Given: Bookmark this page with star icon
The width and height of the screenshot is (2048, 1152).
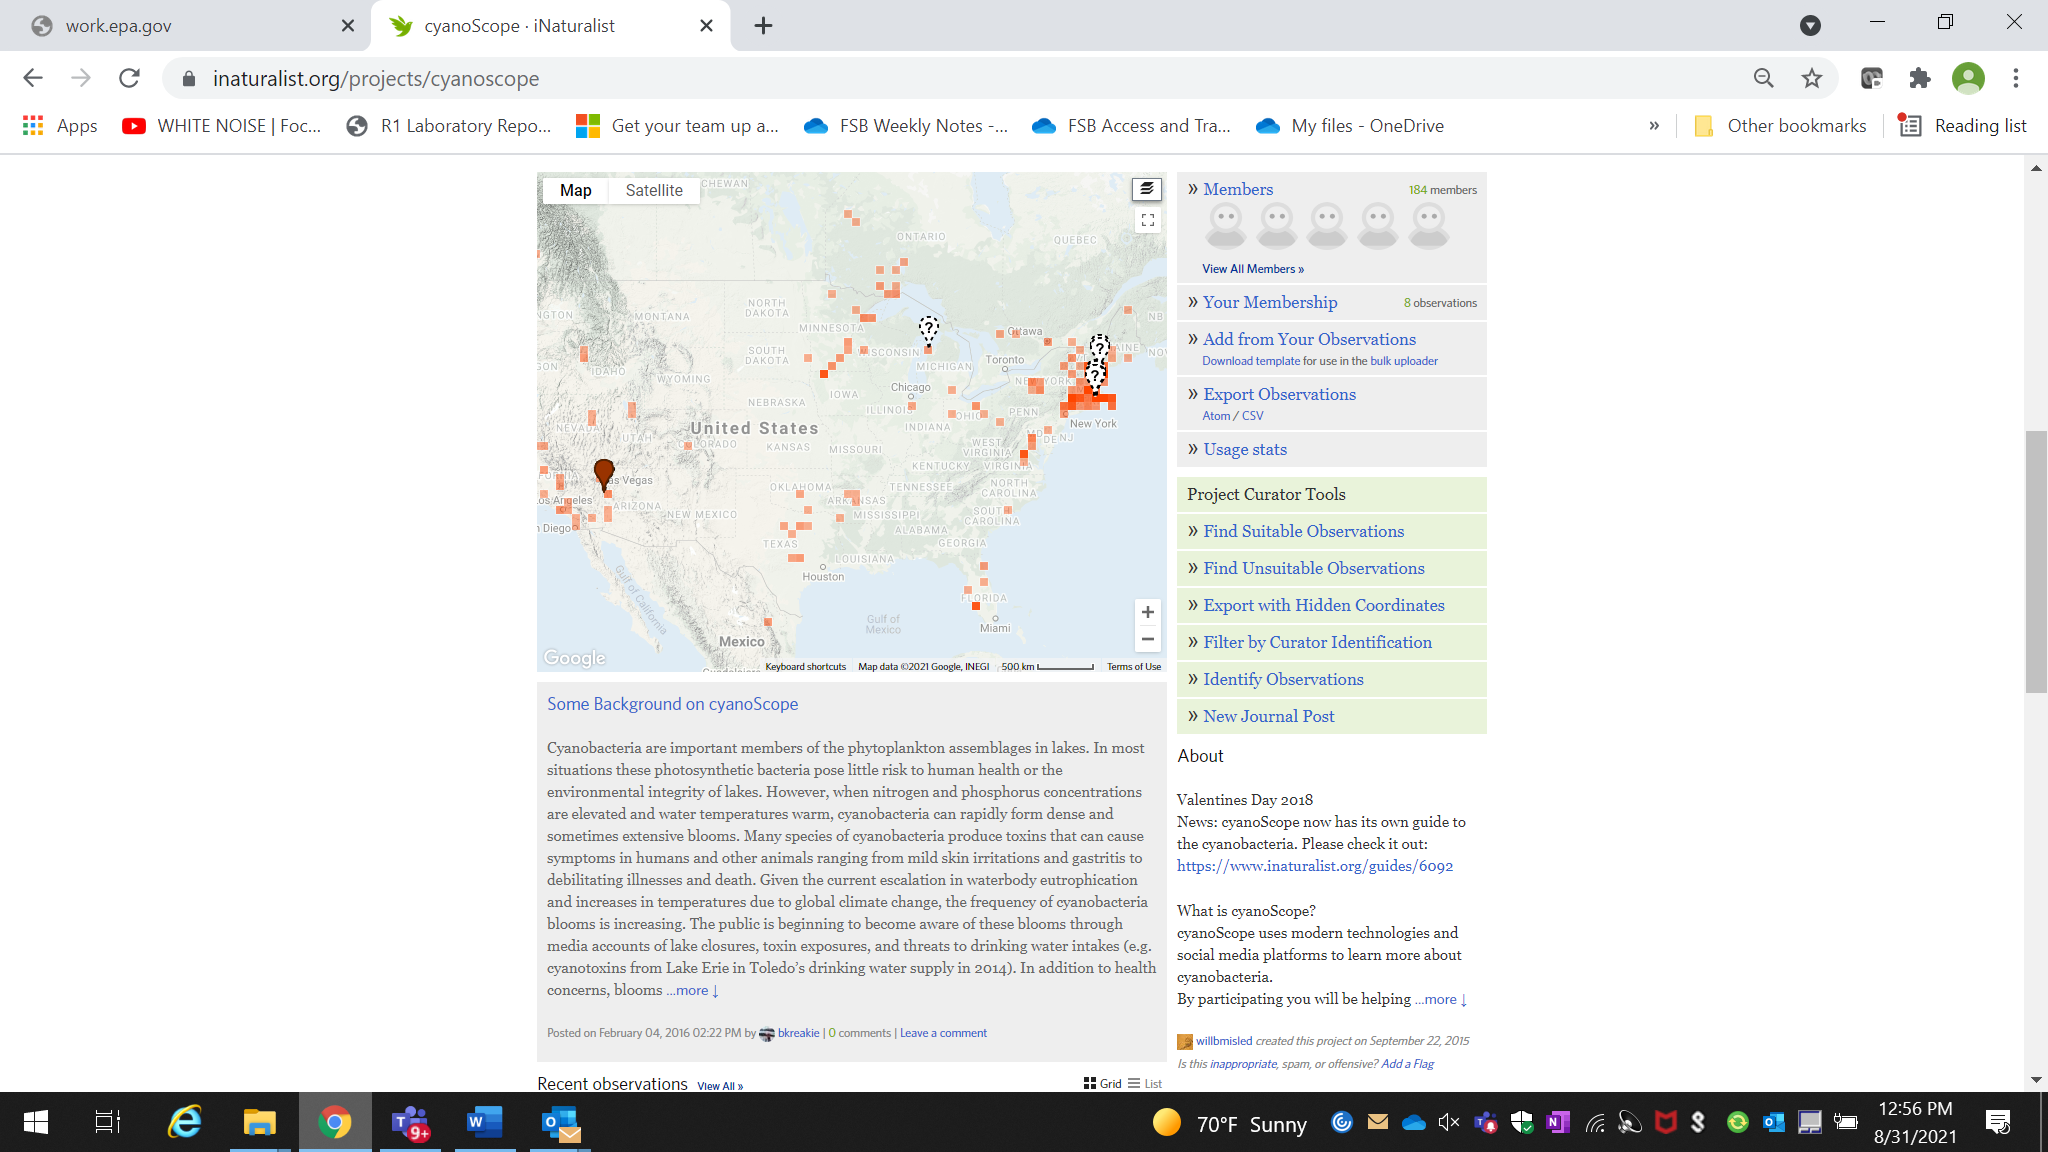Looking at the screenshot, I should coord(1811,78).
